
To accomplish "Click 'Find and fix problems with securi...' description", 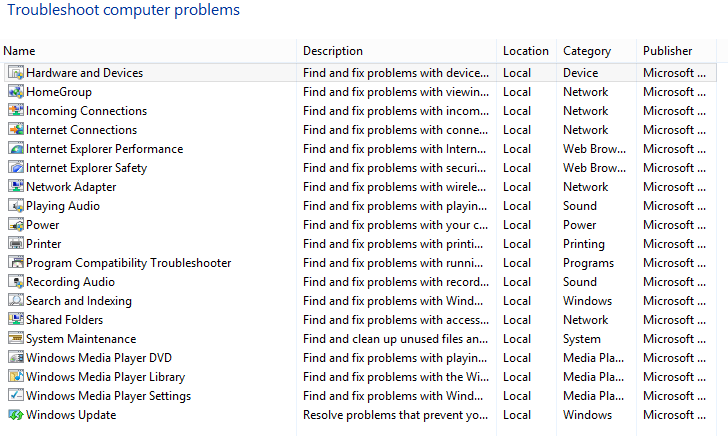I will 395,168.
